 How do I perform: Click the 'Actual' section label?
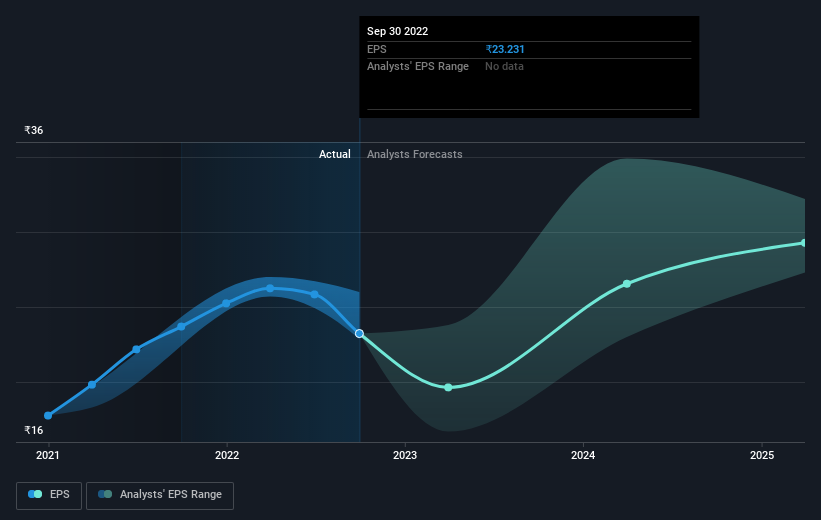(x=335, y=154)
